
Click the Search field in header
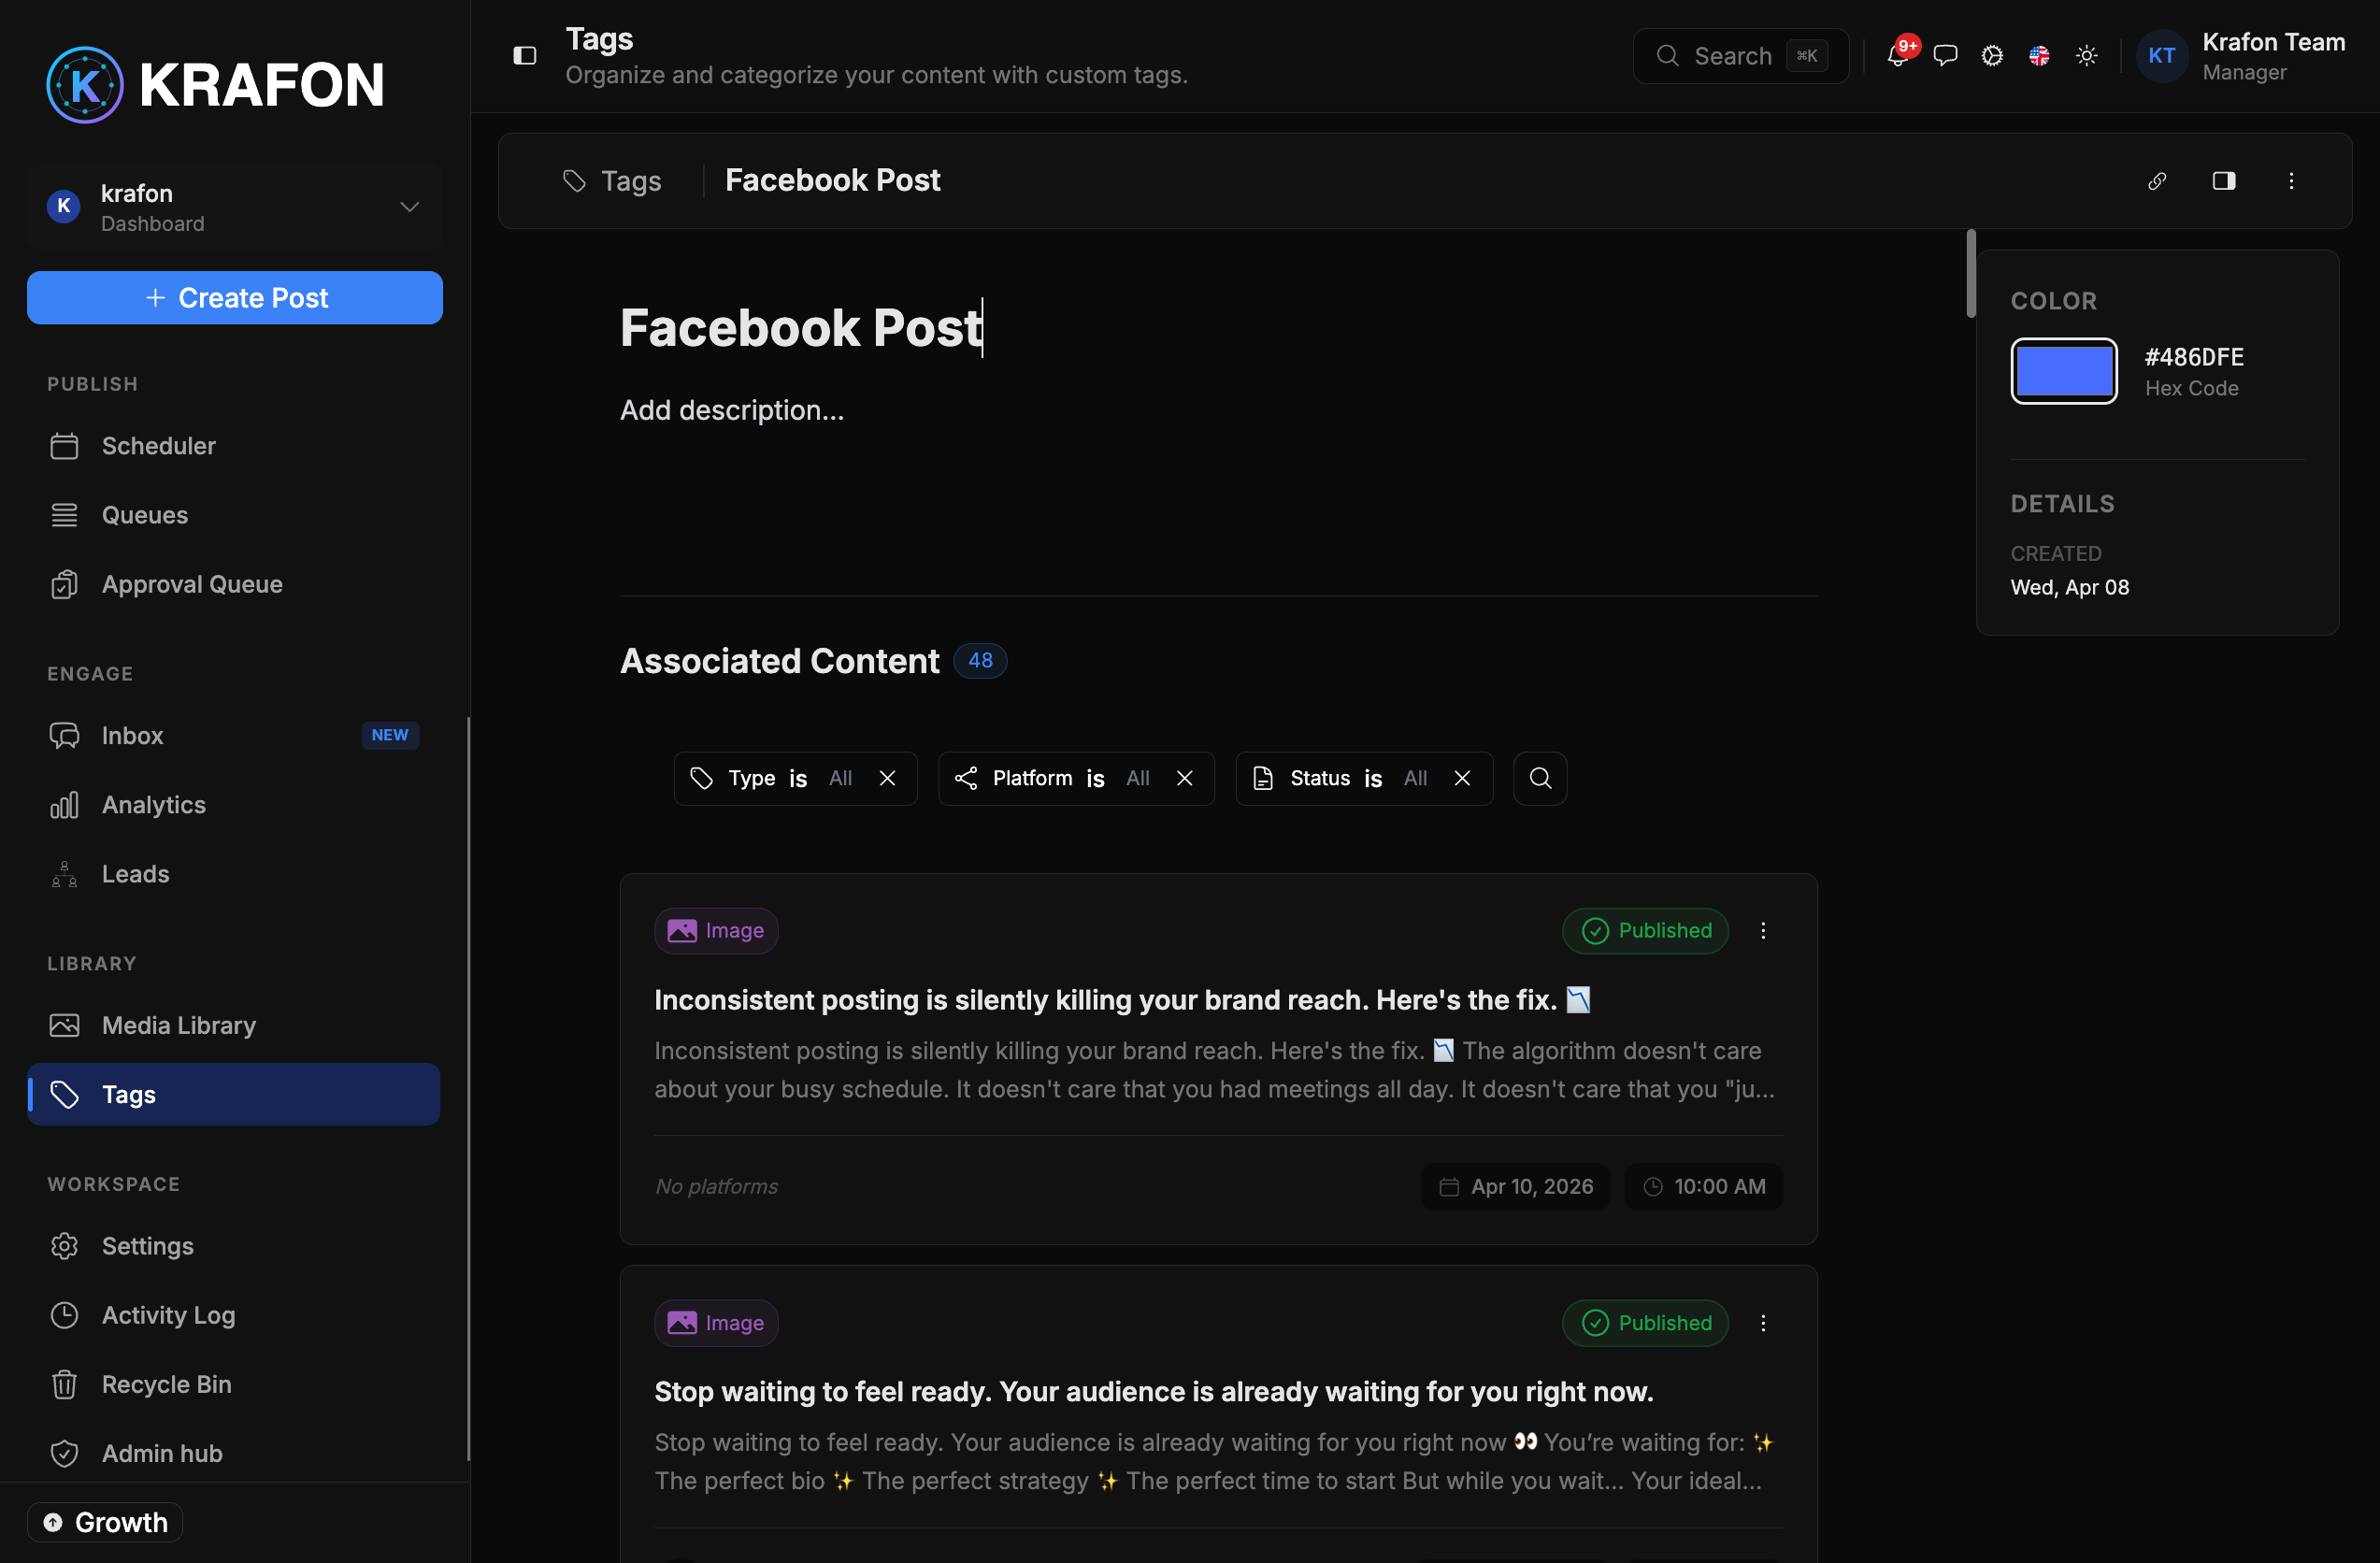tap(1741, 56)
